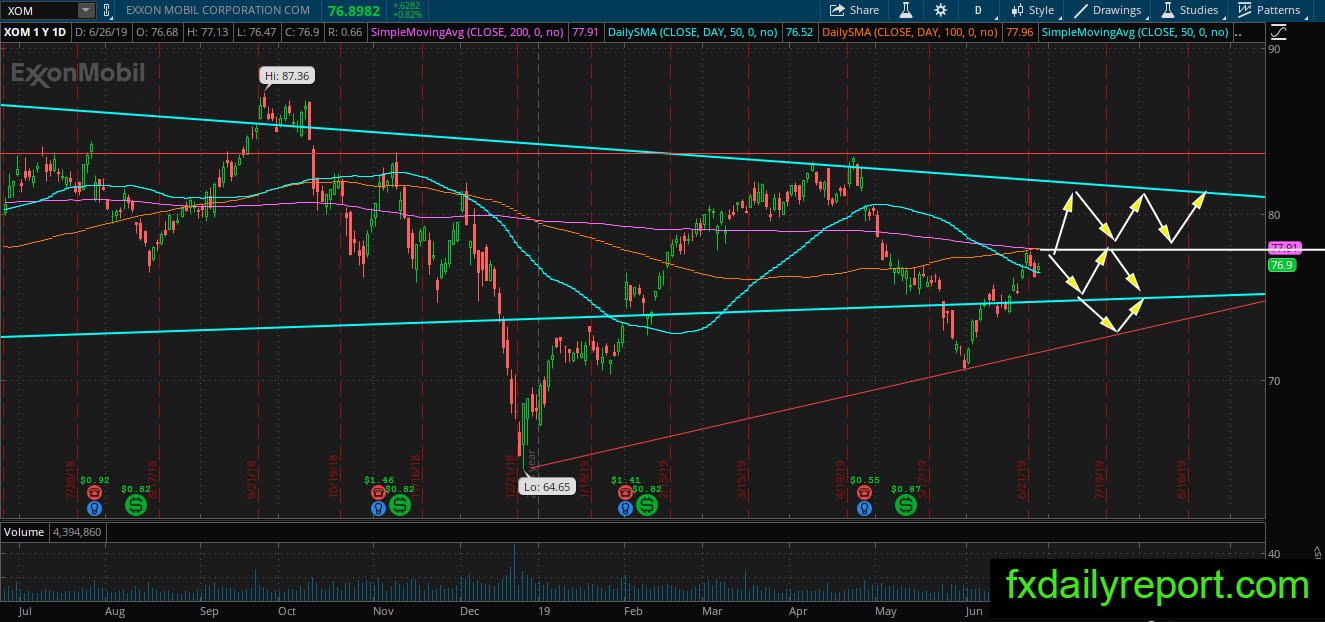Click dividend dollar icon beside $1.46 earnings

click(400, 505)
